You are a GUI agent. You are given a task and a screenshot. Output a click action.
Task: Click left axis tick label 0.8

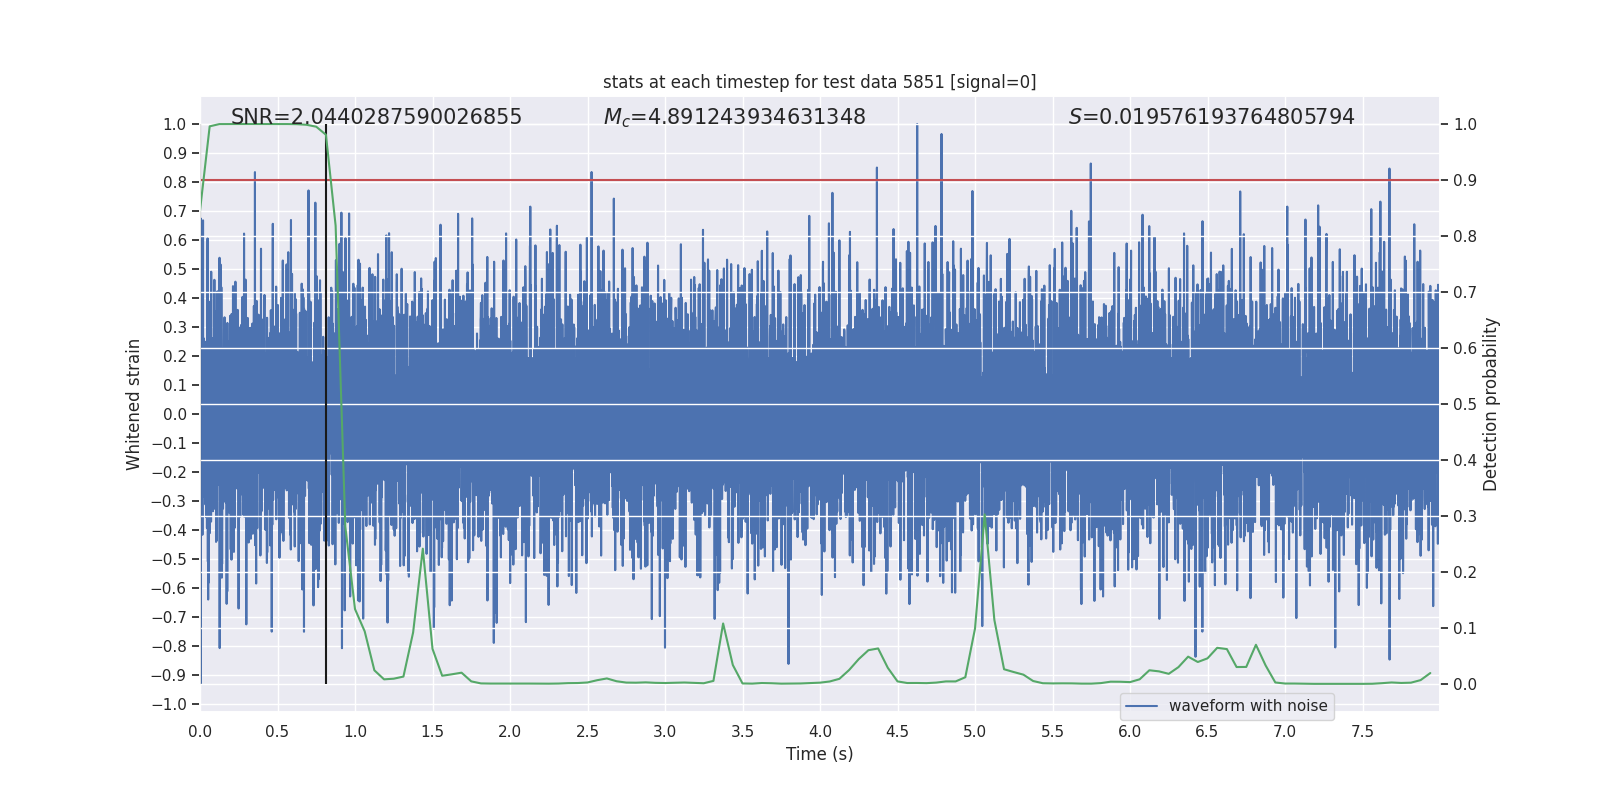click(x=175, y=183)
